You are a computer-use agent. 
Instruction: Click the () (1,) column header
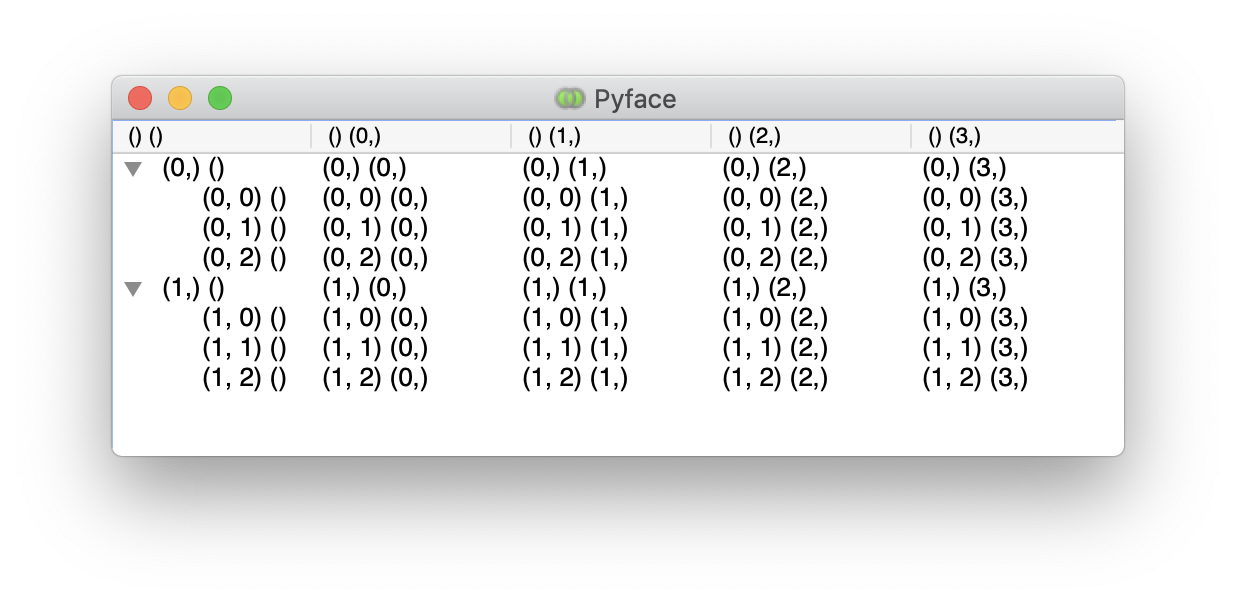[611, 136]
